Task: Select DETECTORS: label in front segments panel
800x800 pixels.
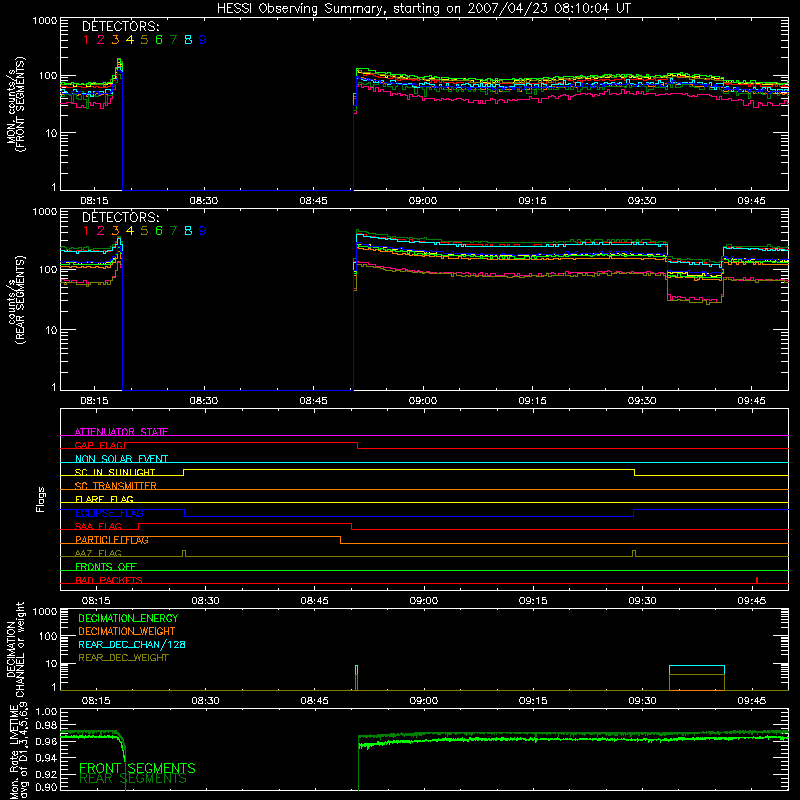Action: [120, 27]
